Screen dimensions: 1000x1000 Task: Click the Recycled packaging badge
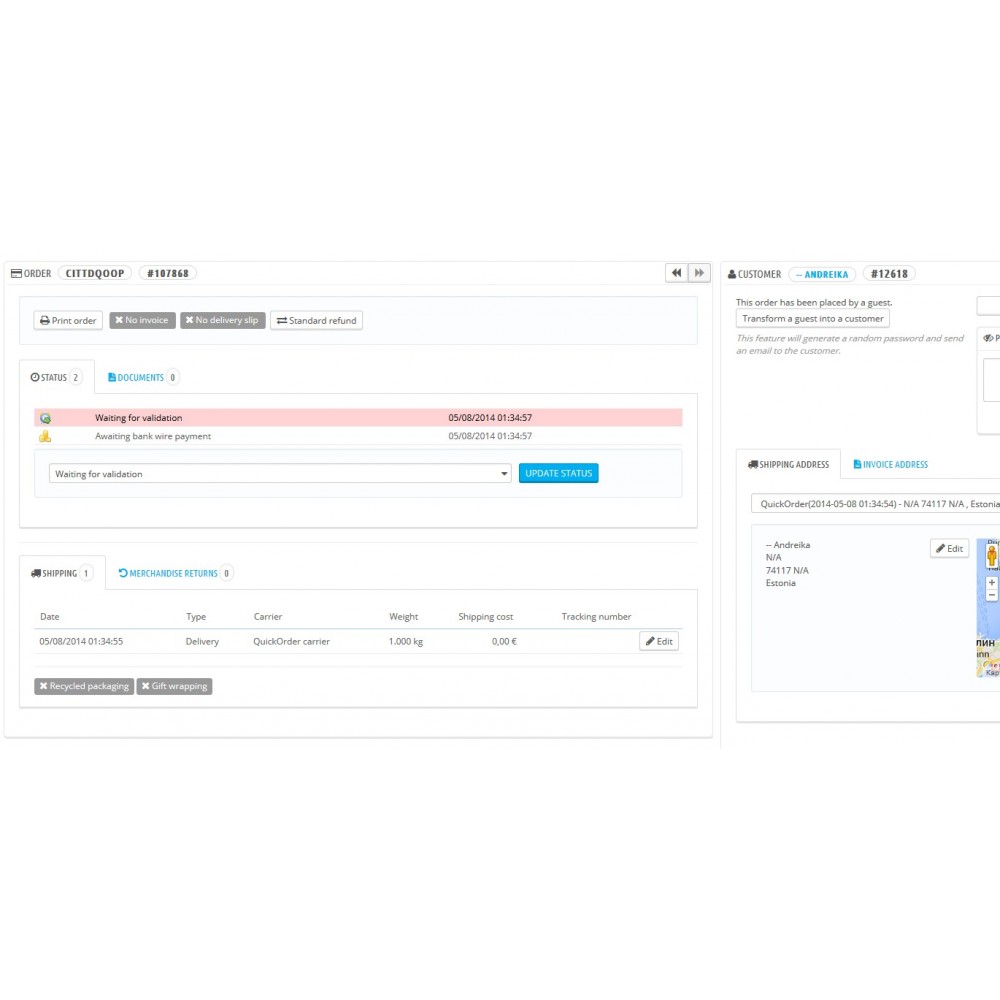(x=84, y=686)
